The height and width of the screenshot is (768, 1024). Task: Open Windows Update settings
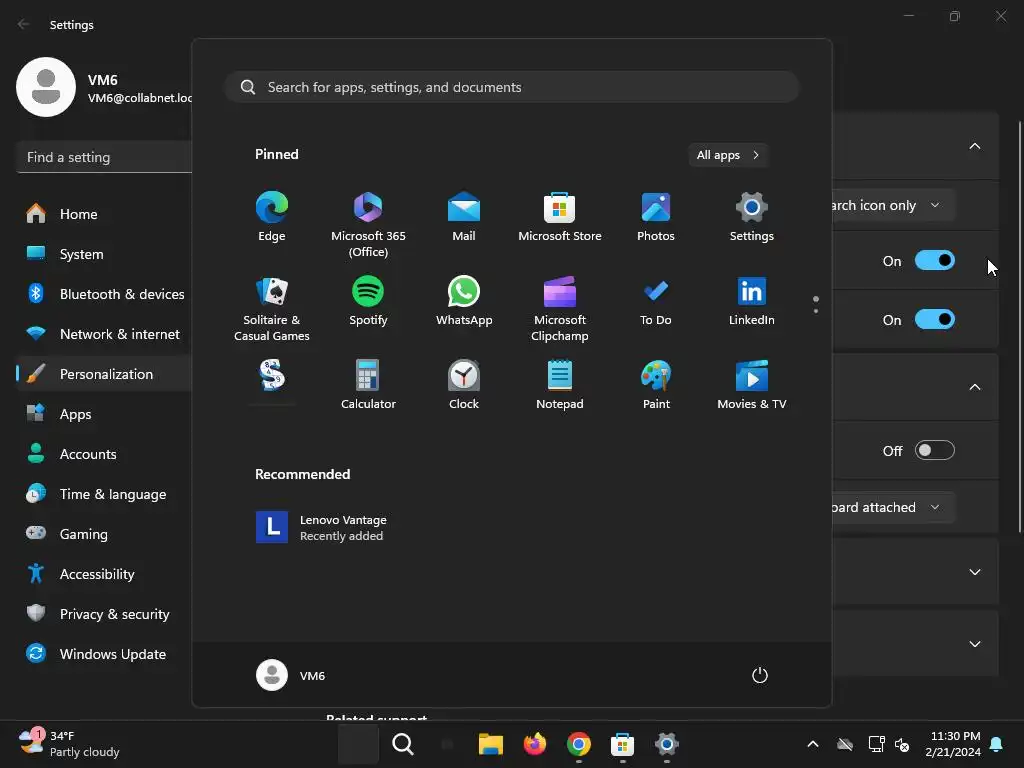pos(104,654)
